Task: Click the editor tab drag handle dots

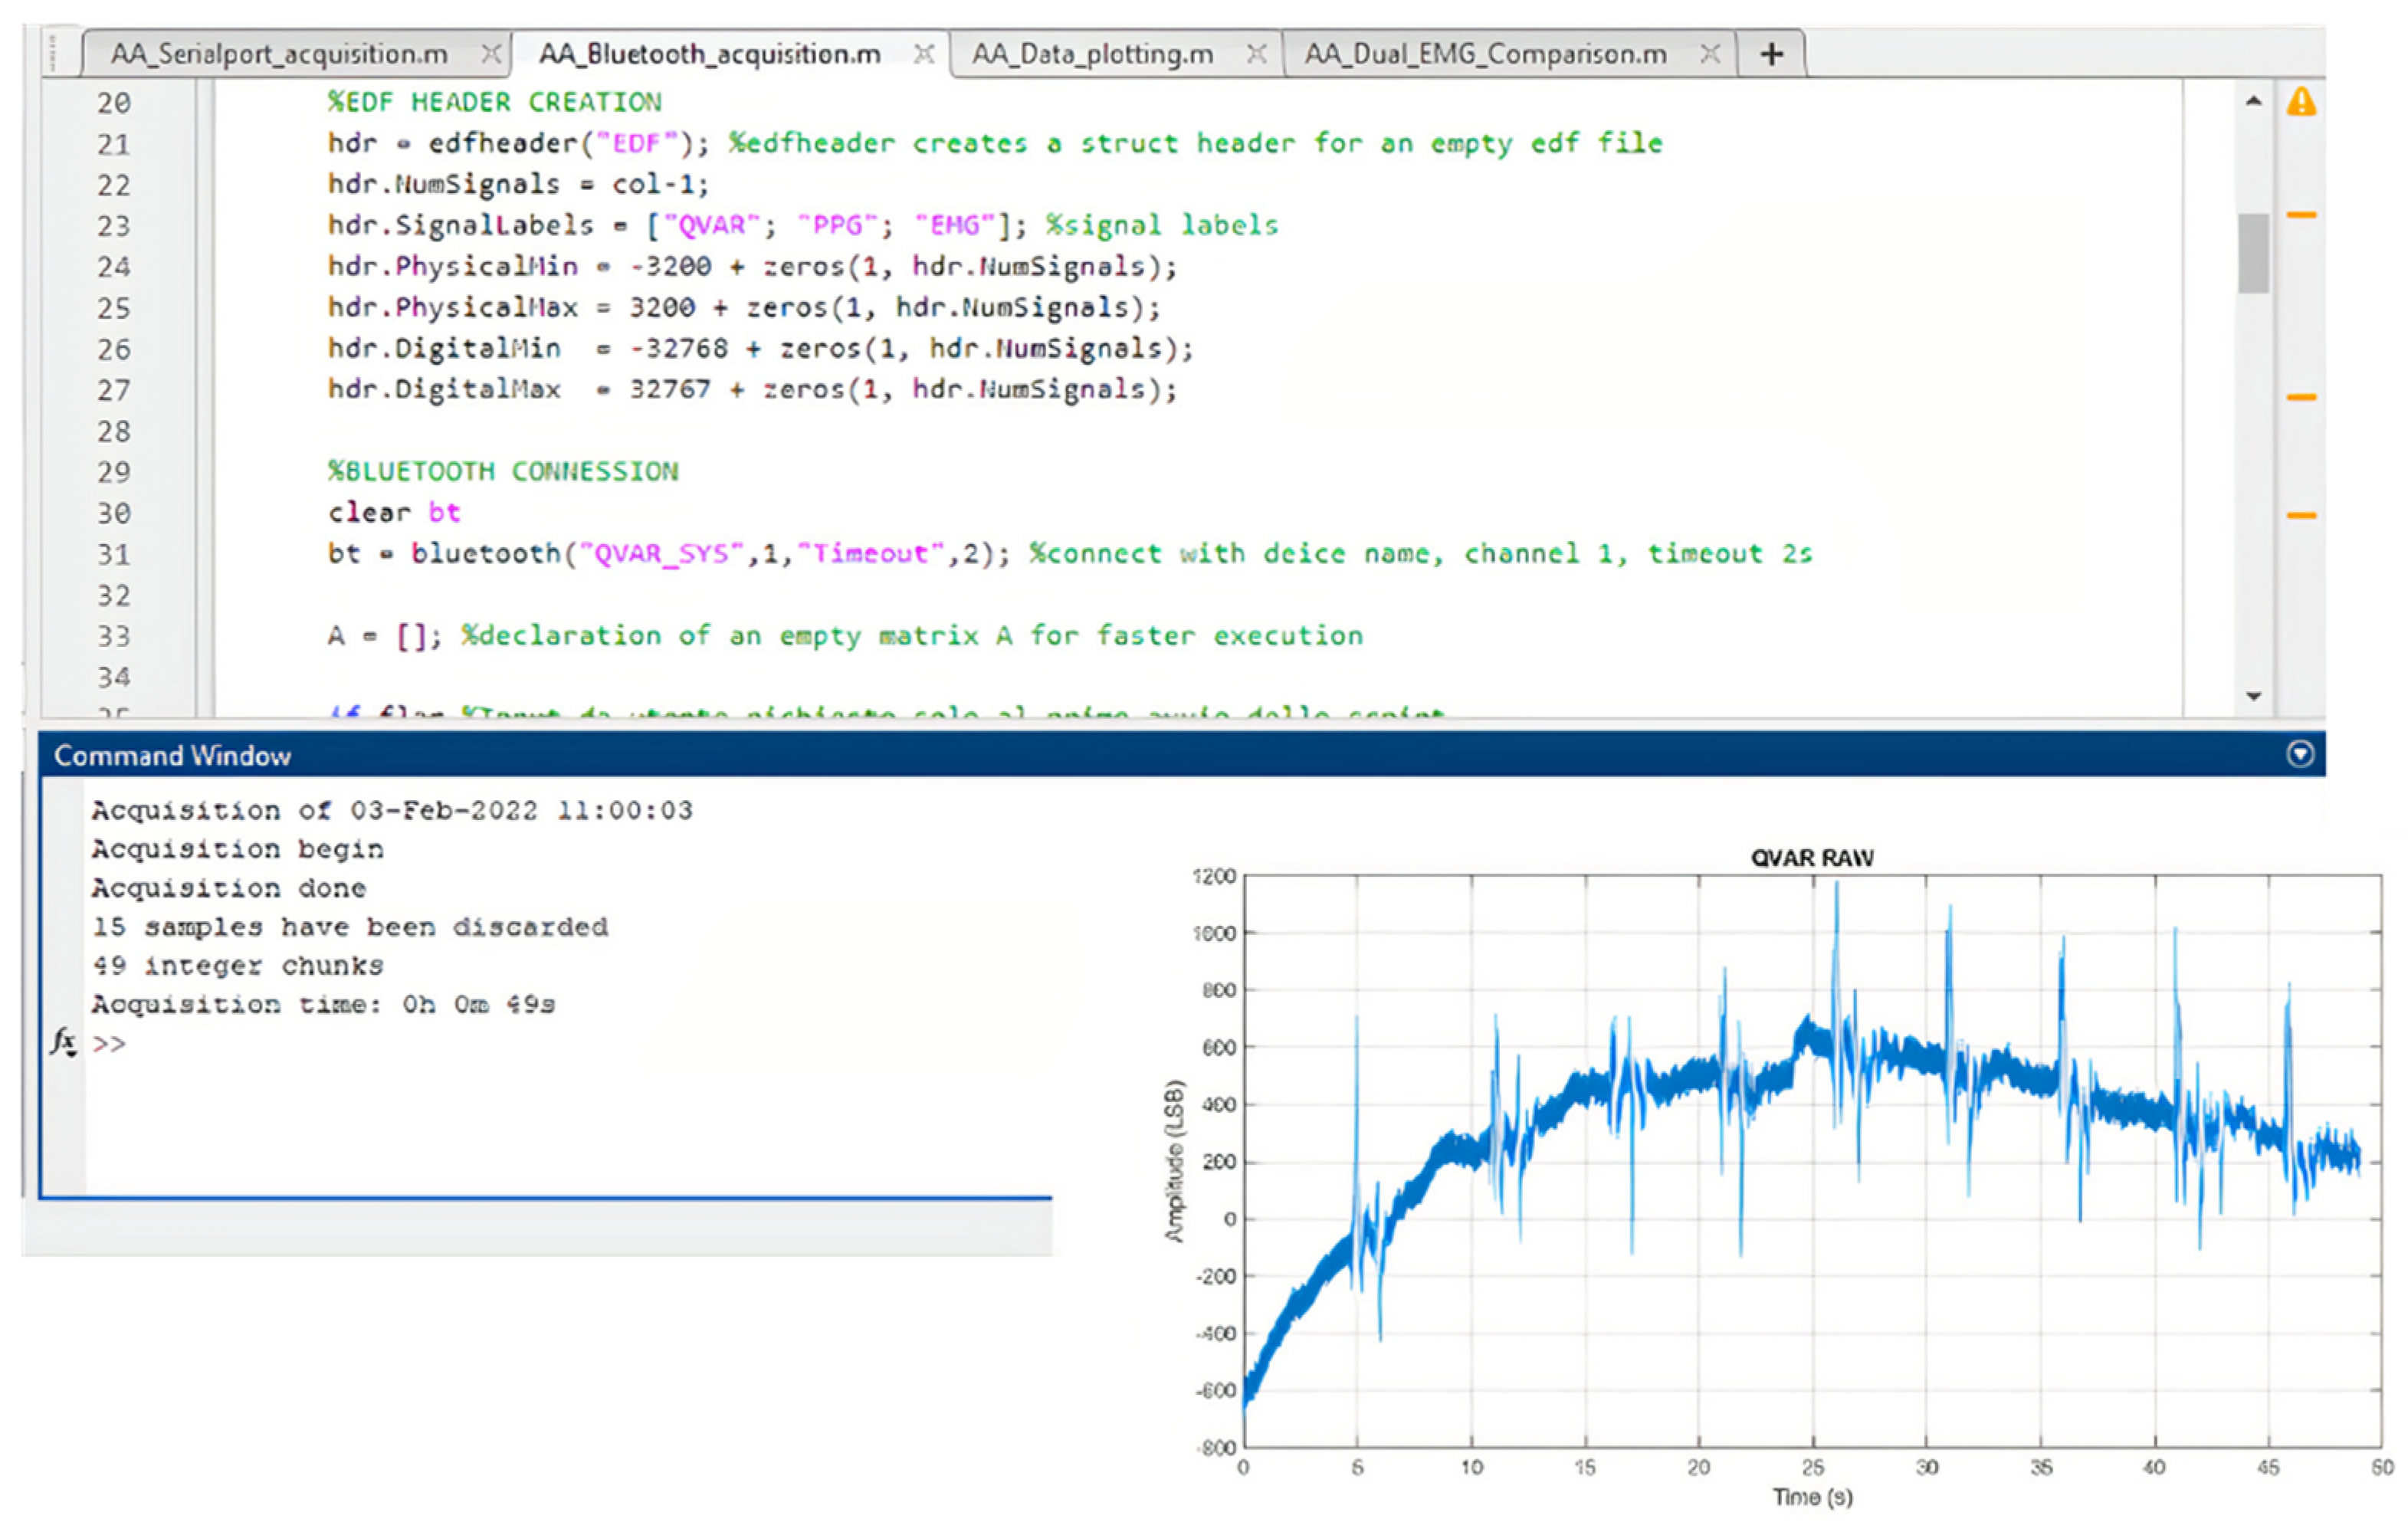Action: coord(53,54)
